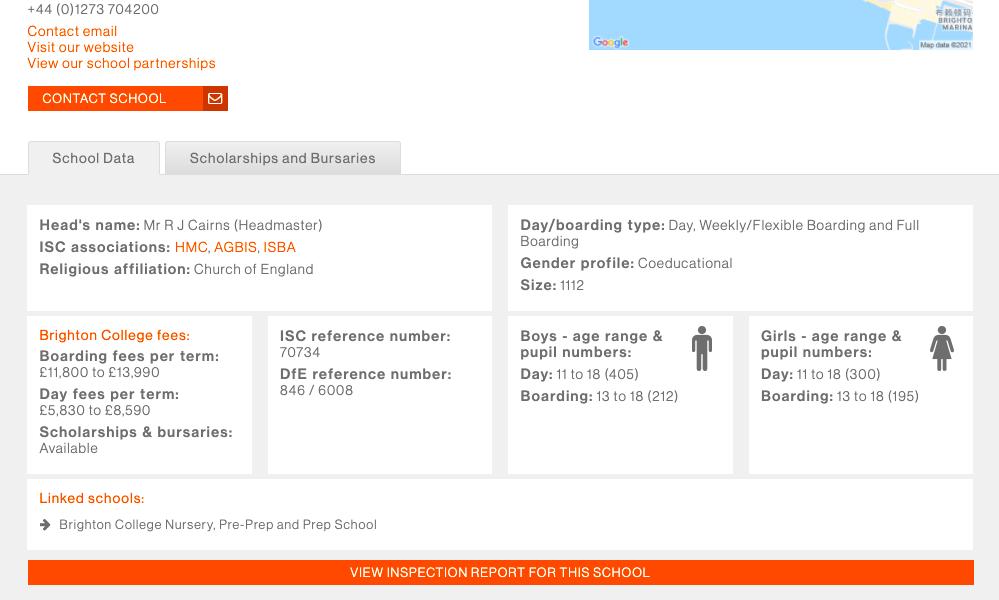Click the Google logo on the map
This screenshot has width=999, height=600.
610,42
